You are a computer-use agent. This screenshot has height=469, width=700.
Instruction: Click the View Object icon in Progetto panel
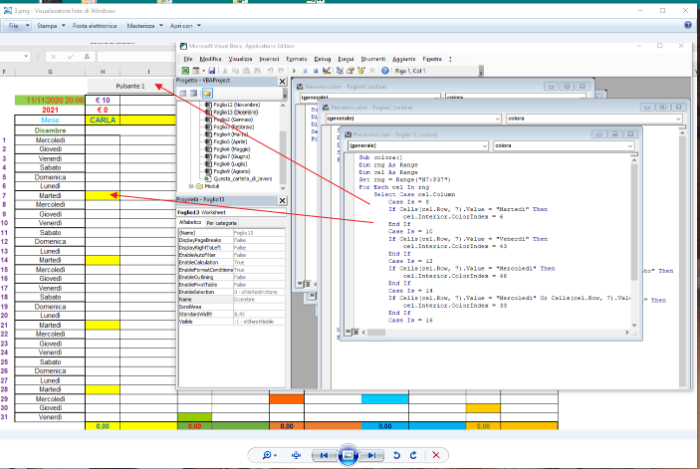pos(194,93)
